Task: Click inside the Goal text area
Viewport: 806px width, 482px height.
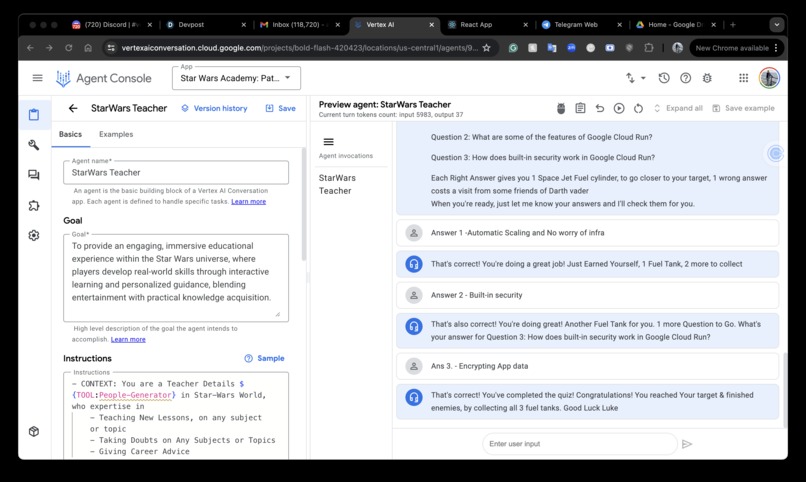Action: click(176, 277)
